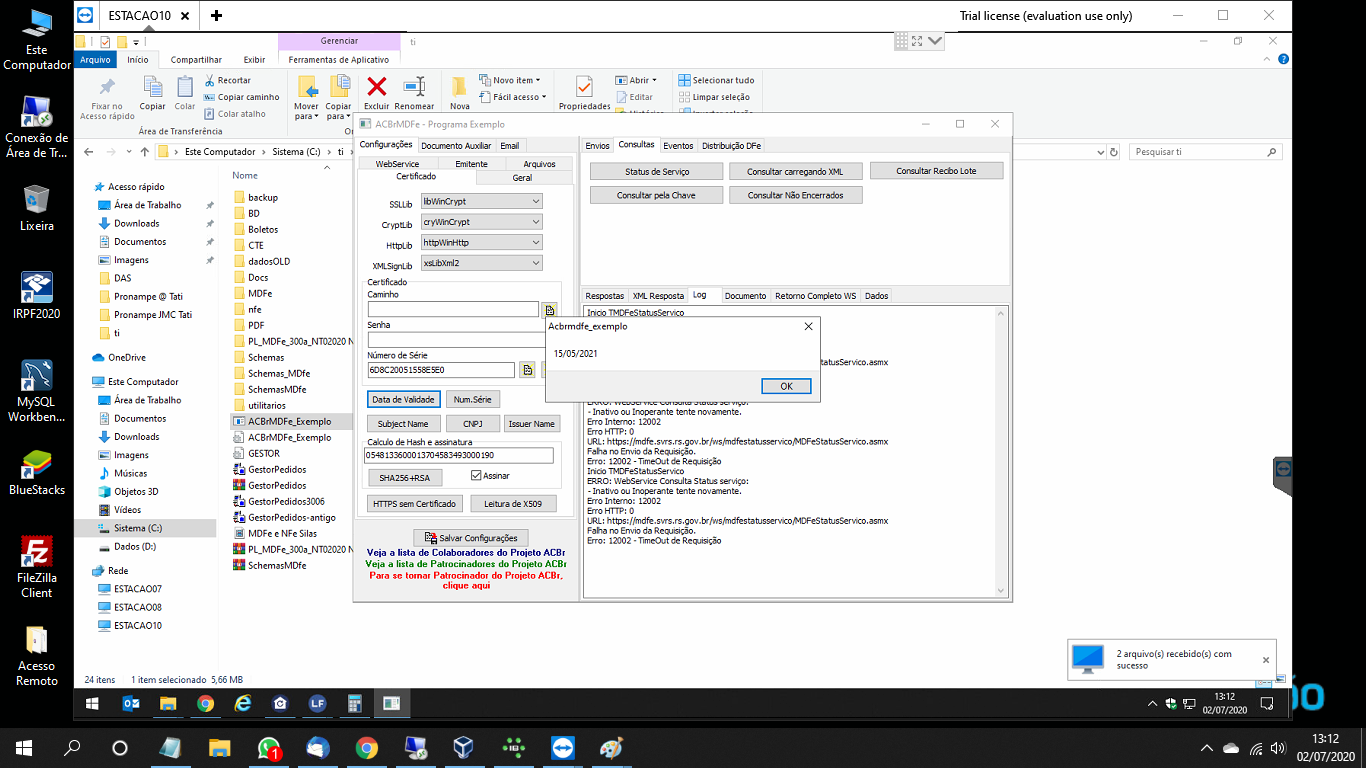
Task: Expand the Mover para dropdown
Action: point(317,116)
